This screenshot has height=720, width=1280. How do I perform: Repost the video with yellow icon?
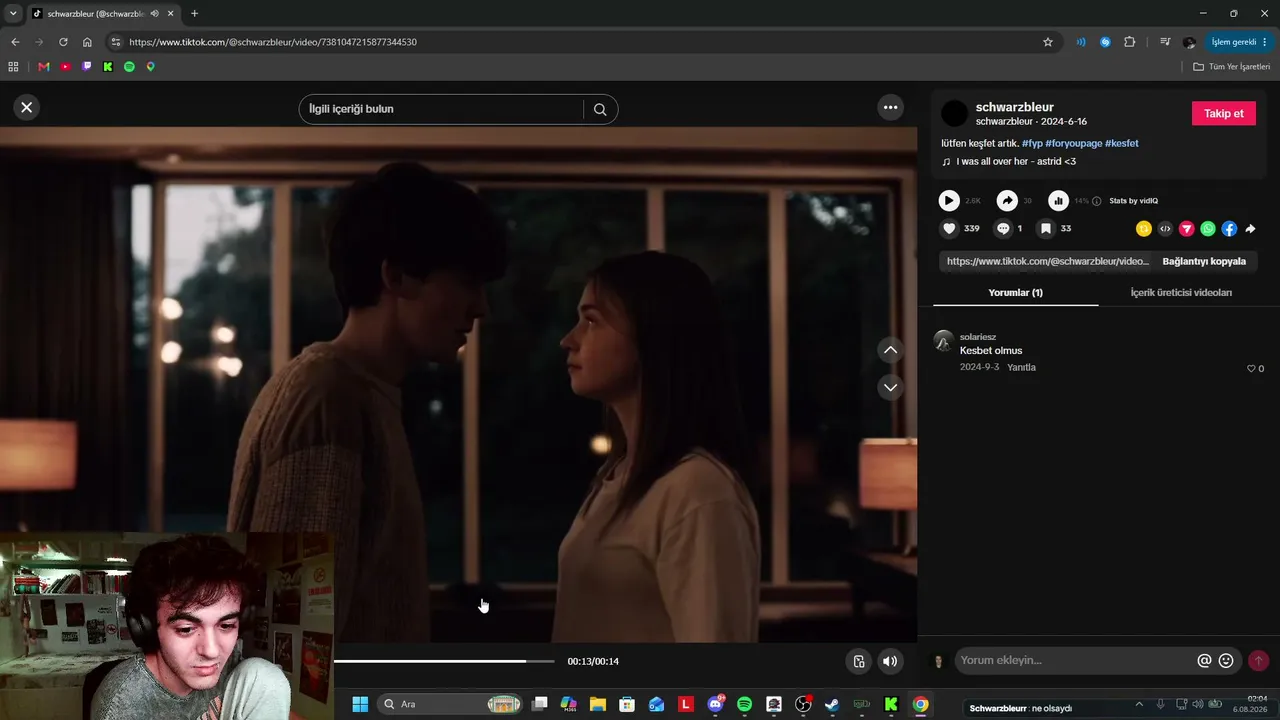1144,229
